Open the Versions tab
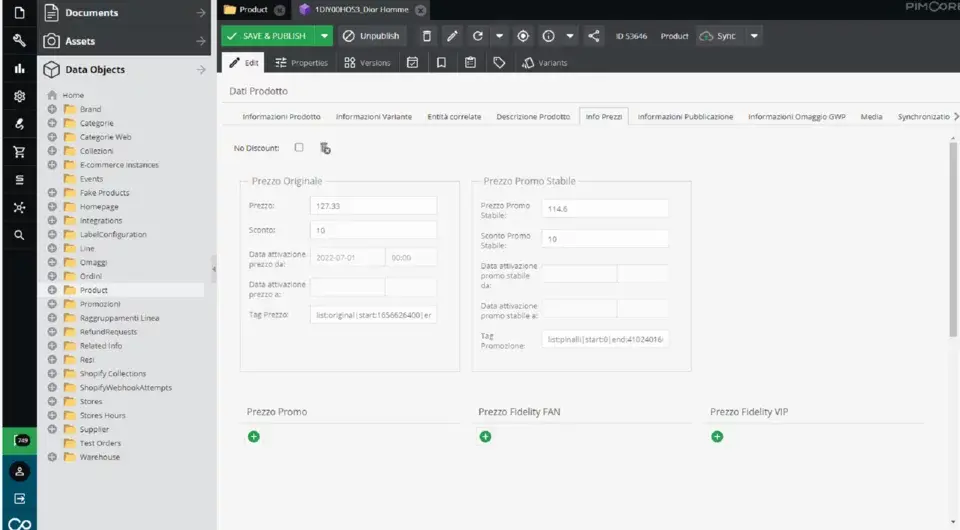Image resolution: width=960 pixels, height=530 pixels. click(x=367, y=62)
